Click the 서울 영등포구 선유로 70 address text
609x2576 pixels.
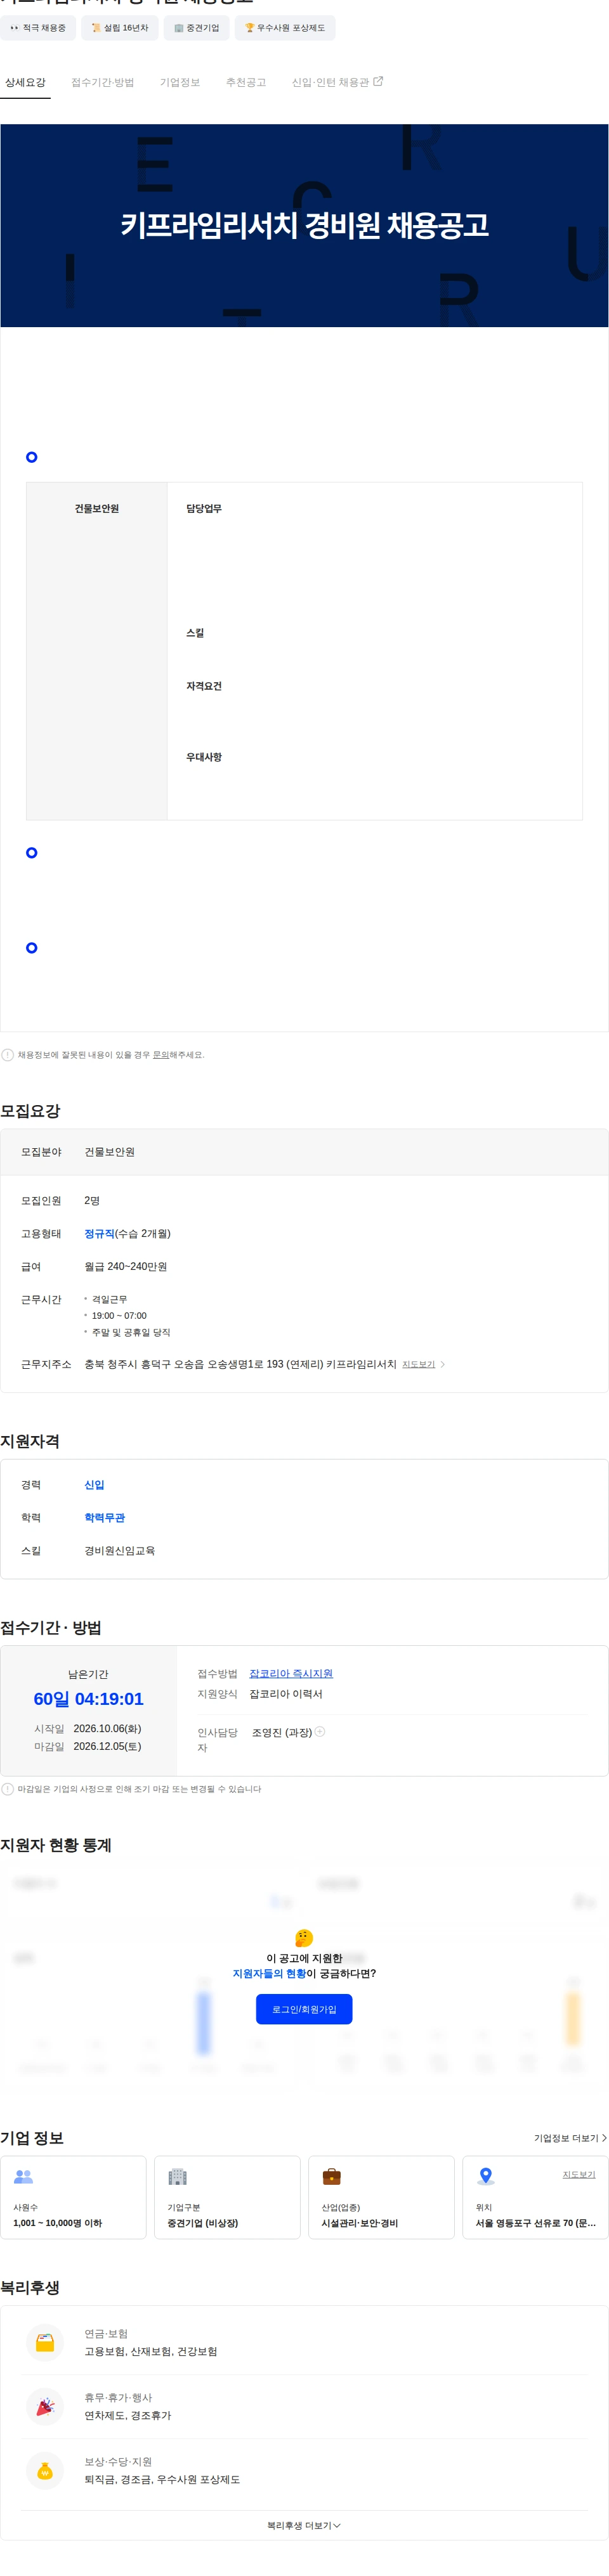(535, 2223)
